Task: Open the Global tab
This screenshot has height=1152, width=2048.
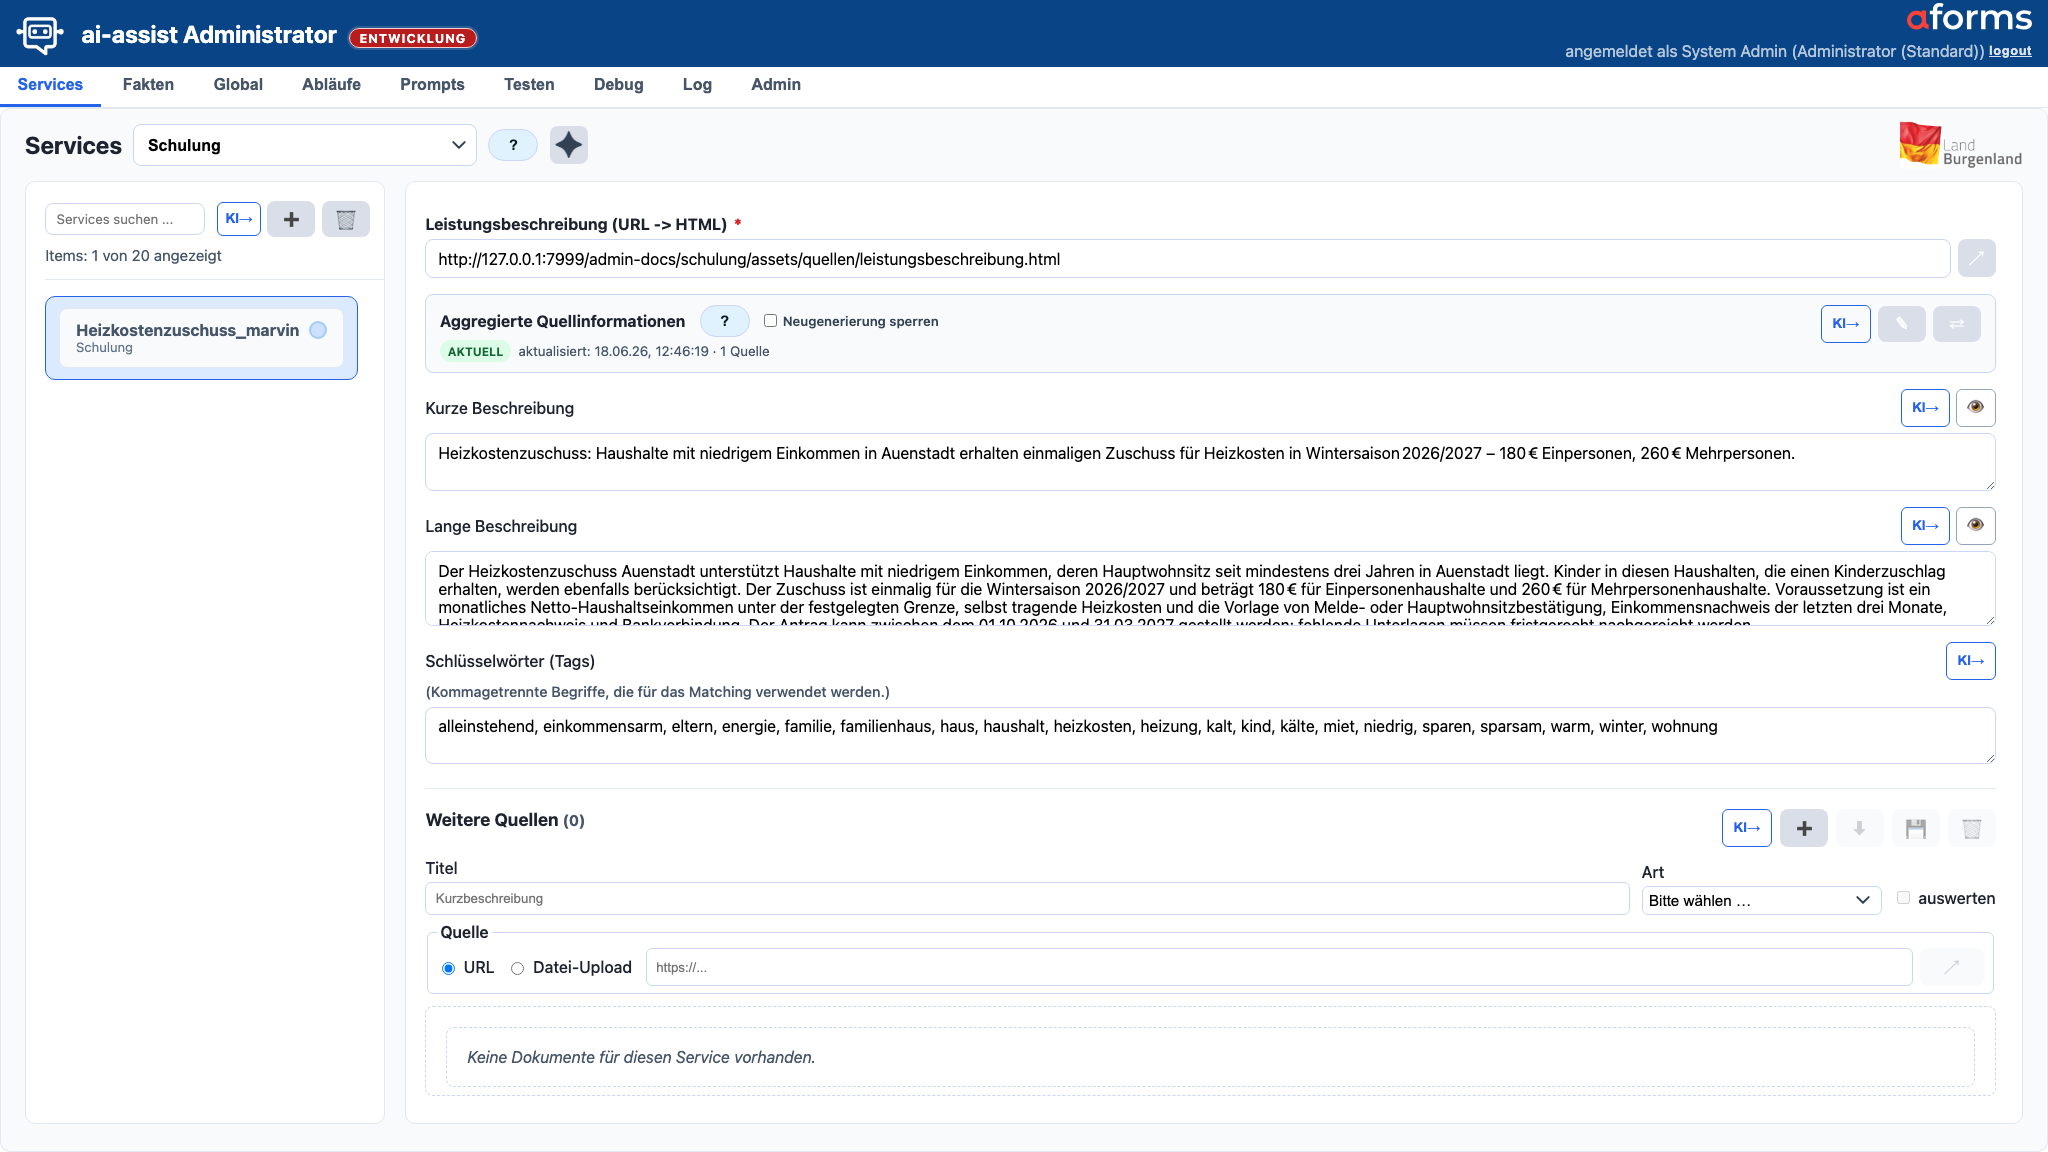Action: [238, 85]
